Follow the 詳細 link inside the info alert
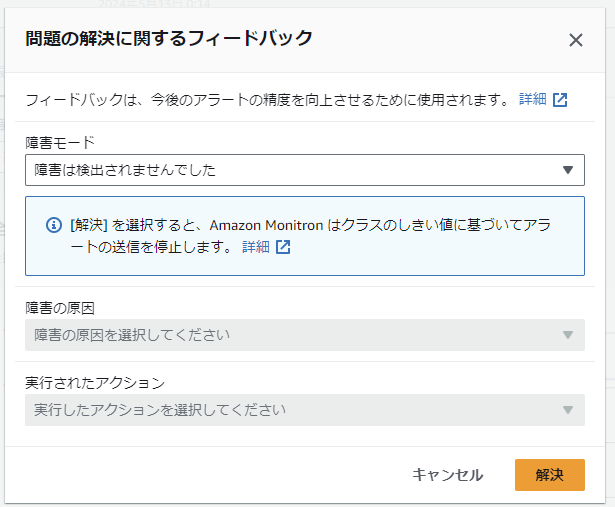The image size is (615, 507). pyautogui.click(x=256, y=247)
